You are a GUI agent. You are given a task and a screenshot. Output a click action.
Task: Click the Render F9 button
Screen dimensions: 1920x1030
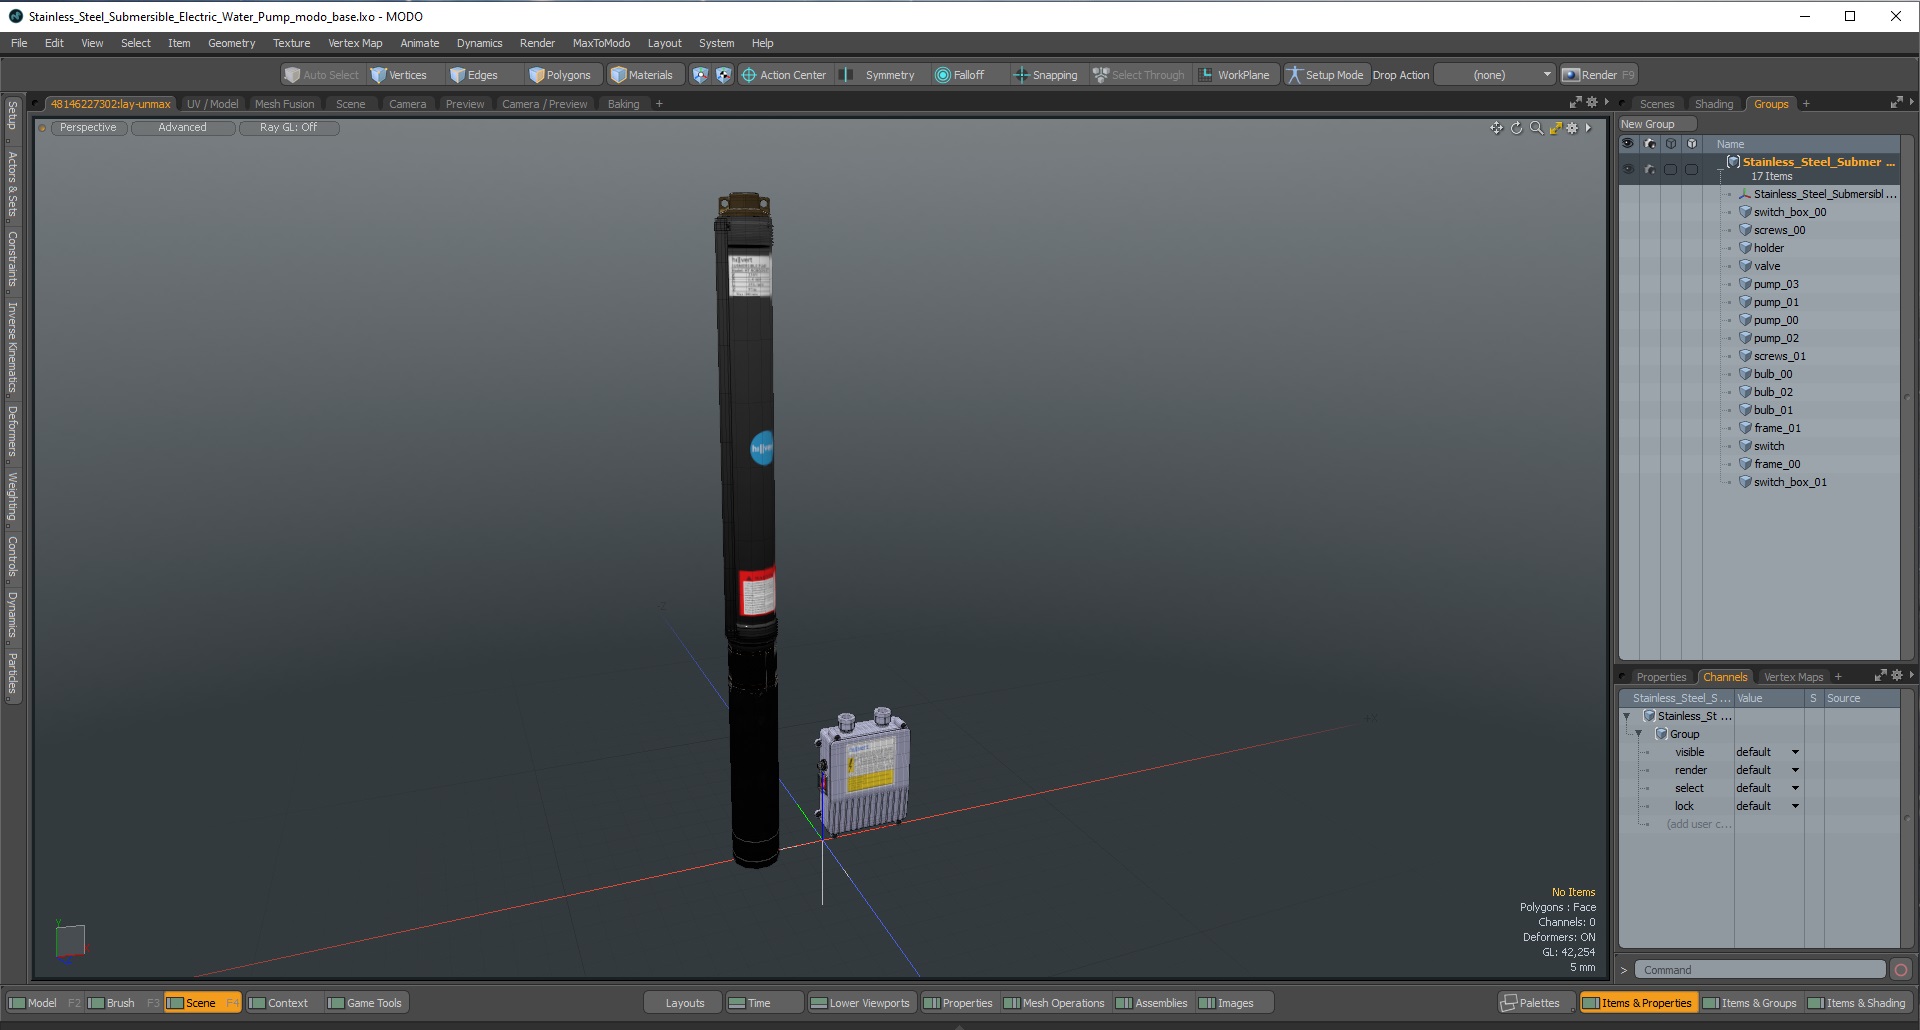click(x=1598, y=75)
